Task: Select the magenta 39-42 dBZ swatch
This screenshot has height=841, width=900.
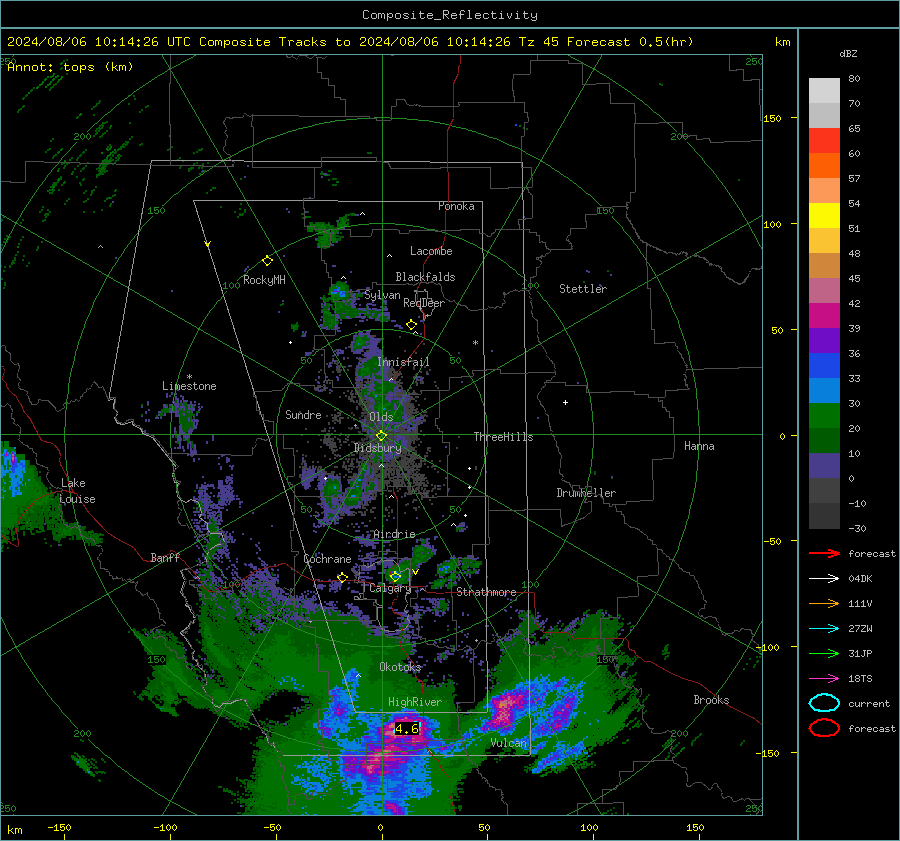Action: click(824, 316)
